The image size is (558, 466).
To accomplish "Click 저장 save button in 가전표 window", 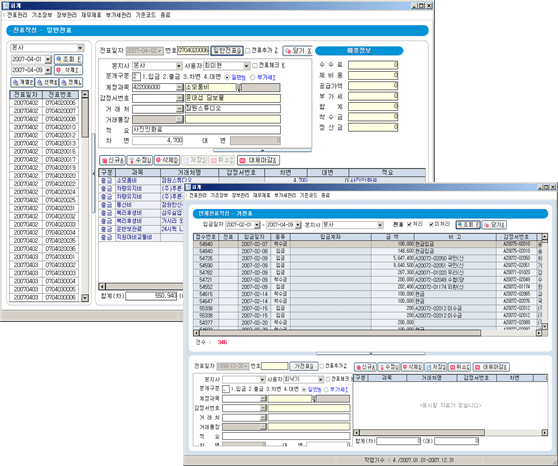I will (x=436, y=367).
